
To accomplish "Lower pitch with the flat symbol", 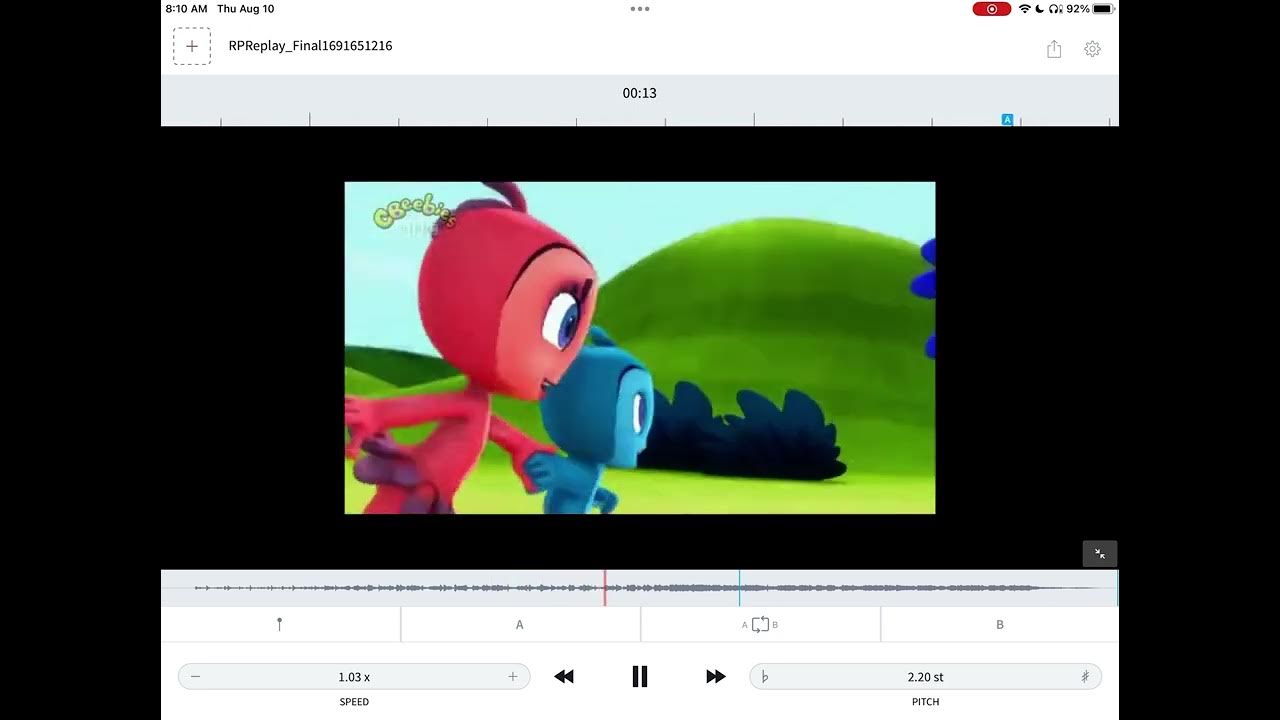I will click(x=765, y=677).
